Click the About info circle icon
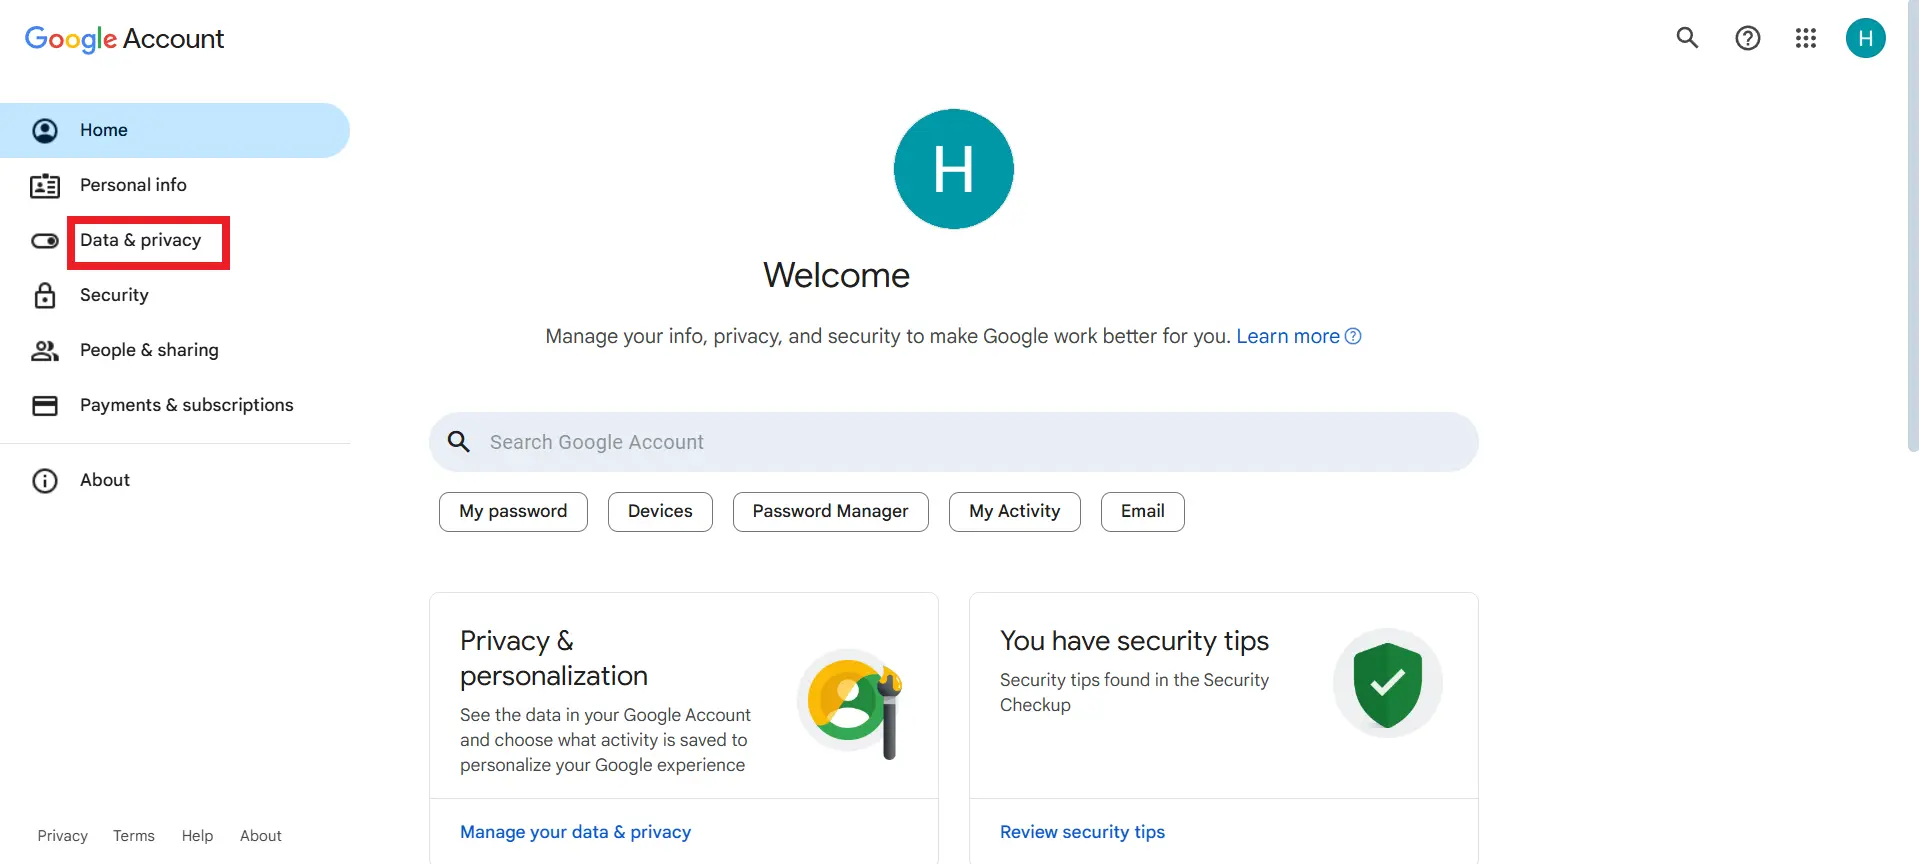This screenshot has width=1919, height=864. (x=45, y=481)
